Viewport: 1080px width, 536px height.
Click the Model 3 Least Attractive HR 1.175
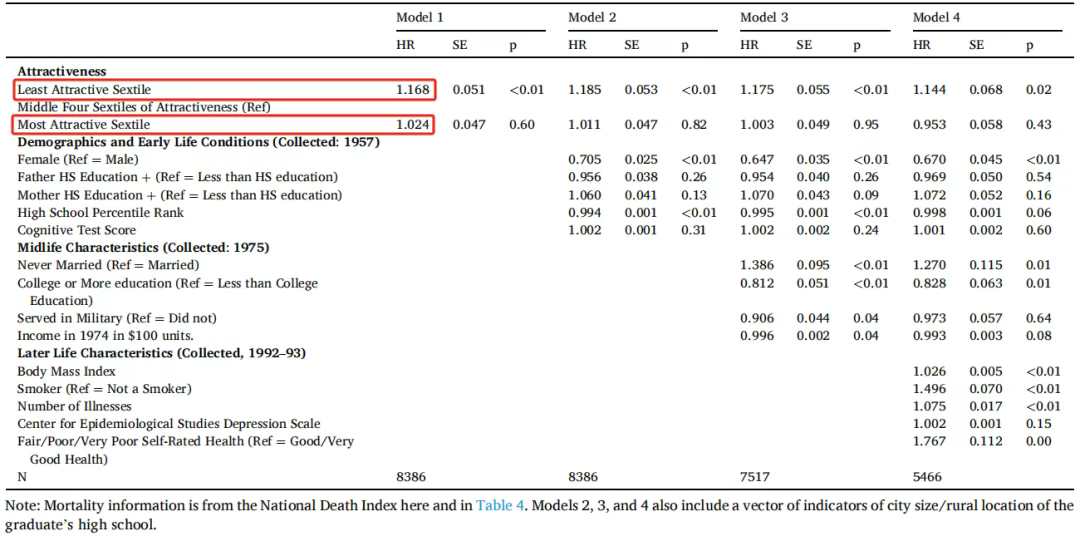[x=757, y=90]
